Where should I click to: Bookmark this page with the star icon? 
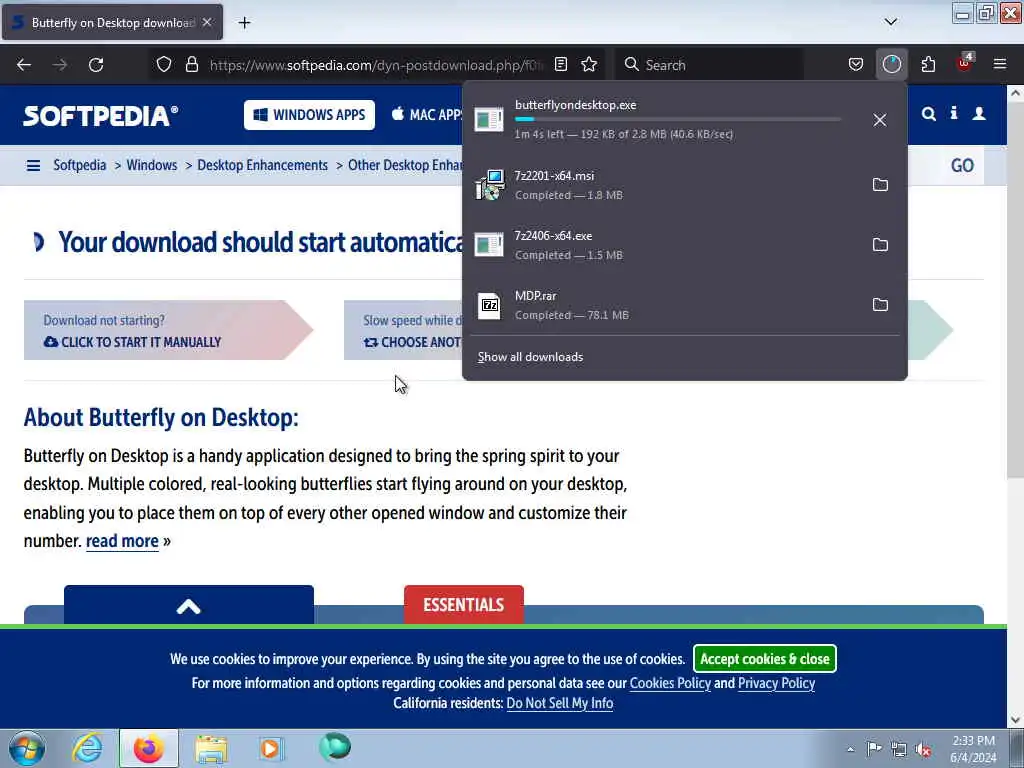[589, 65]
